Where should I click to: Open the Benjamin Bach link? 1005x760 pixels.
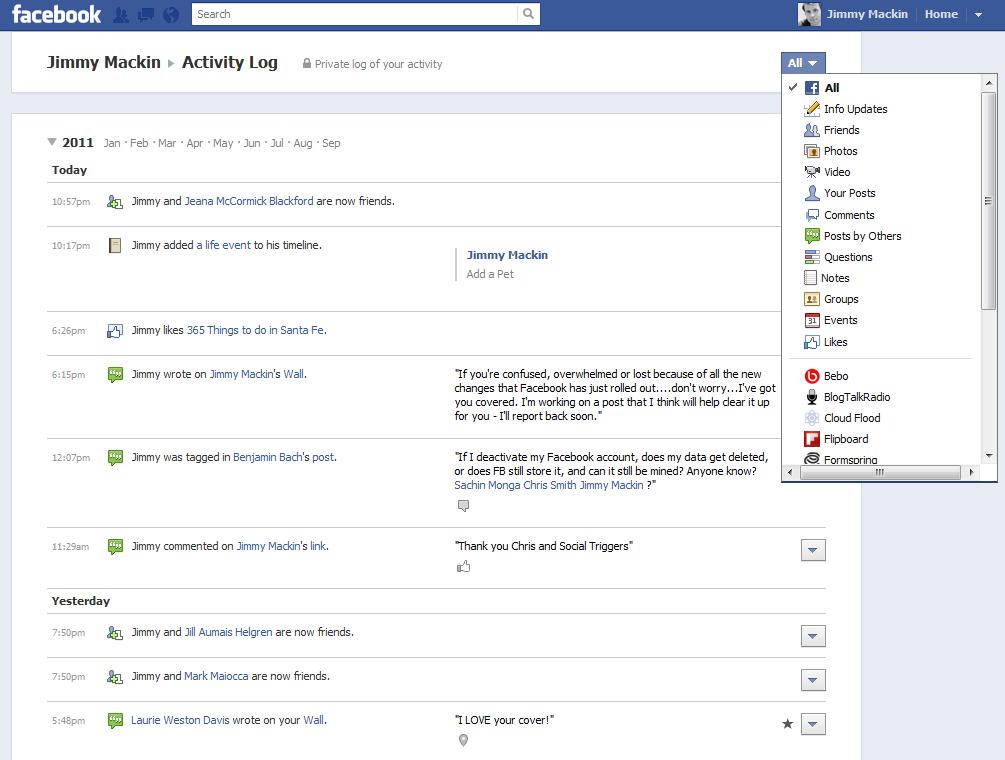[267, 458]
